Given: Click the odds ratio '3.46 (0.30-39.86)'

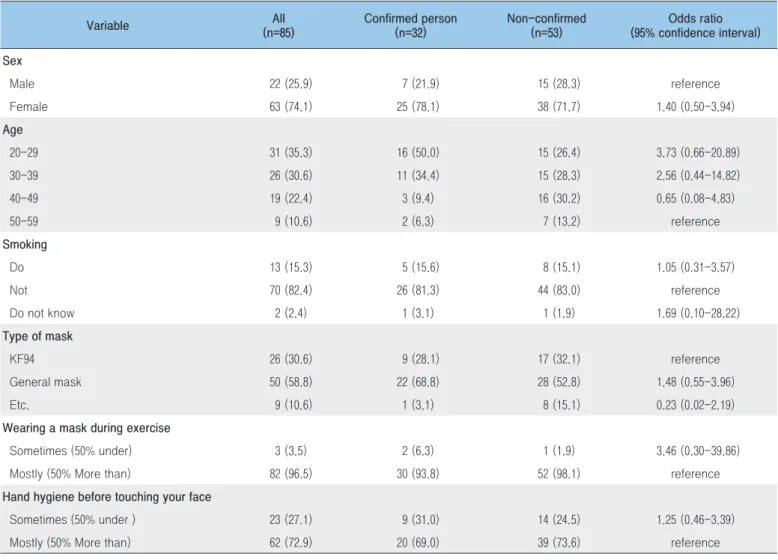Looking at the screenshot, I should click(x=698, y=451).
